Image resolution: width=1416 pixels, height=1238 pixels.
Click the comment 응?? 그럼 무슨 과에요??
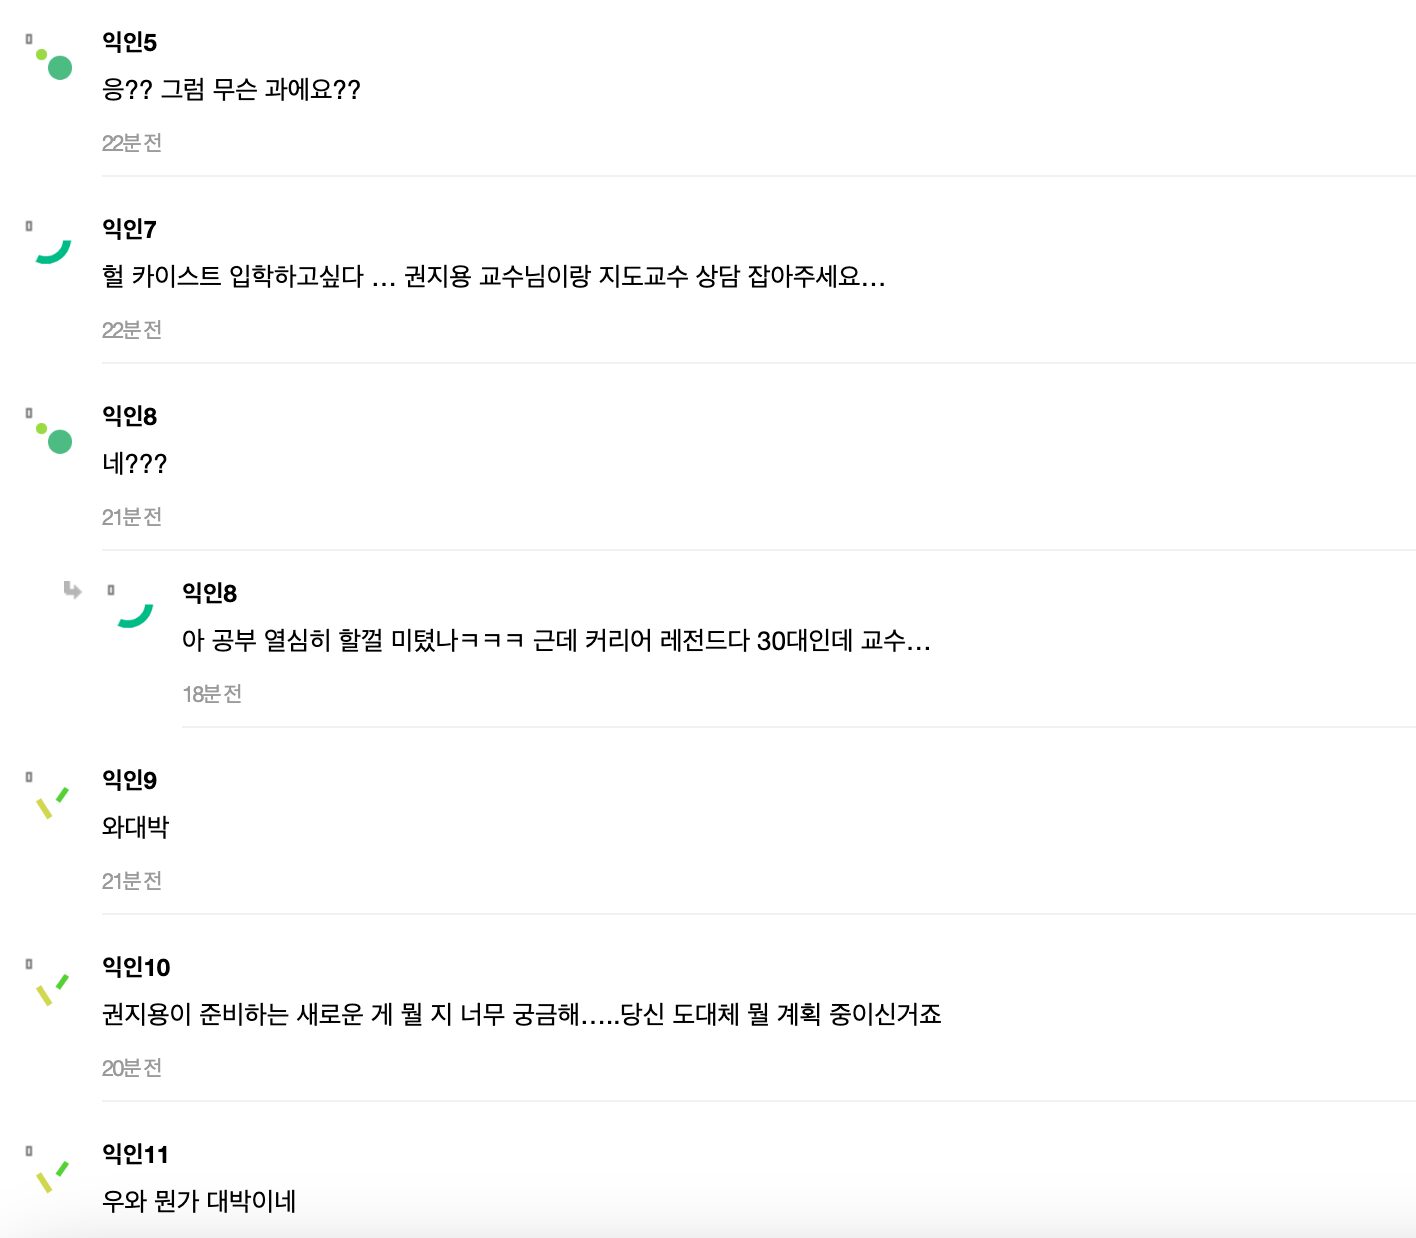(x=231, y=89)
